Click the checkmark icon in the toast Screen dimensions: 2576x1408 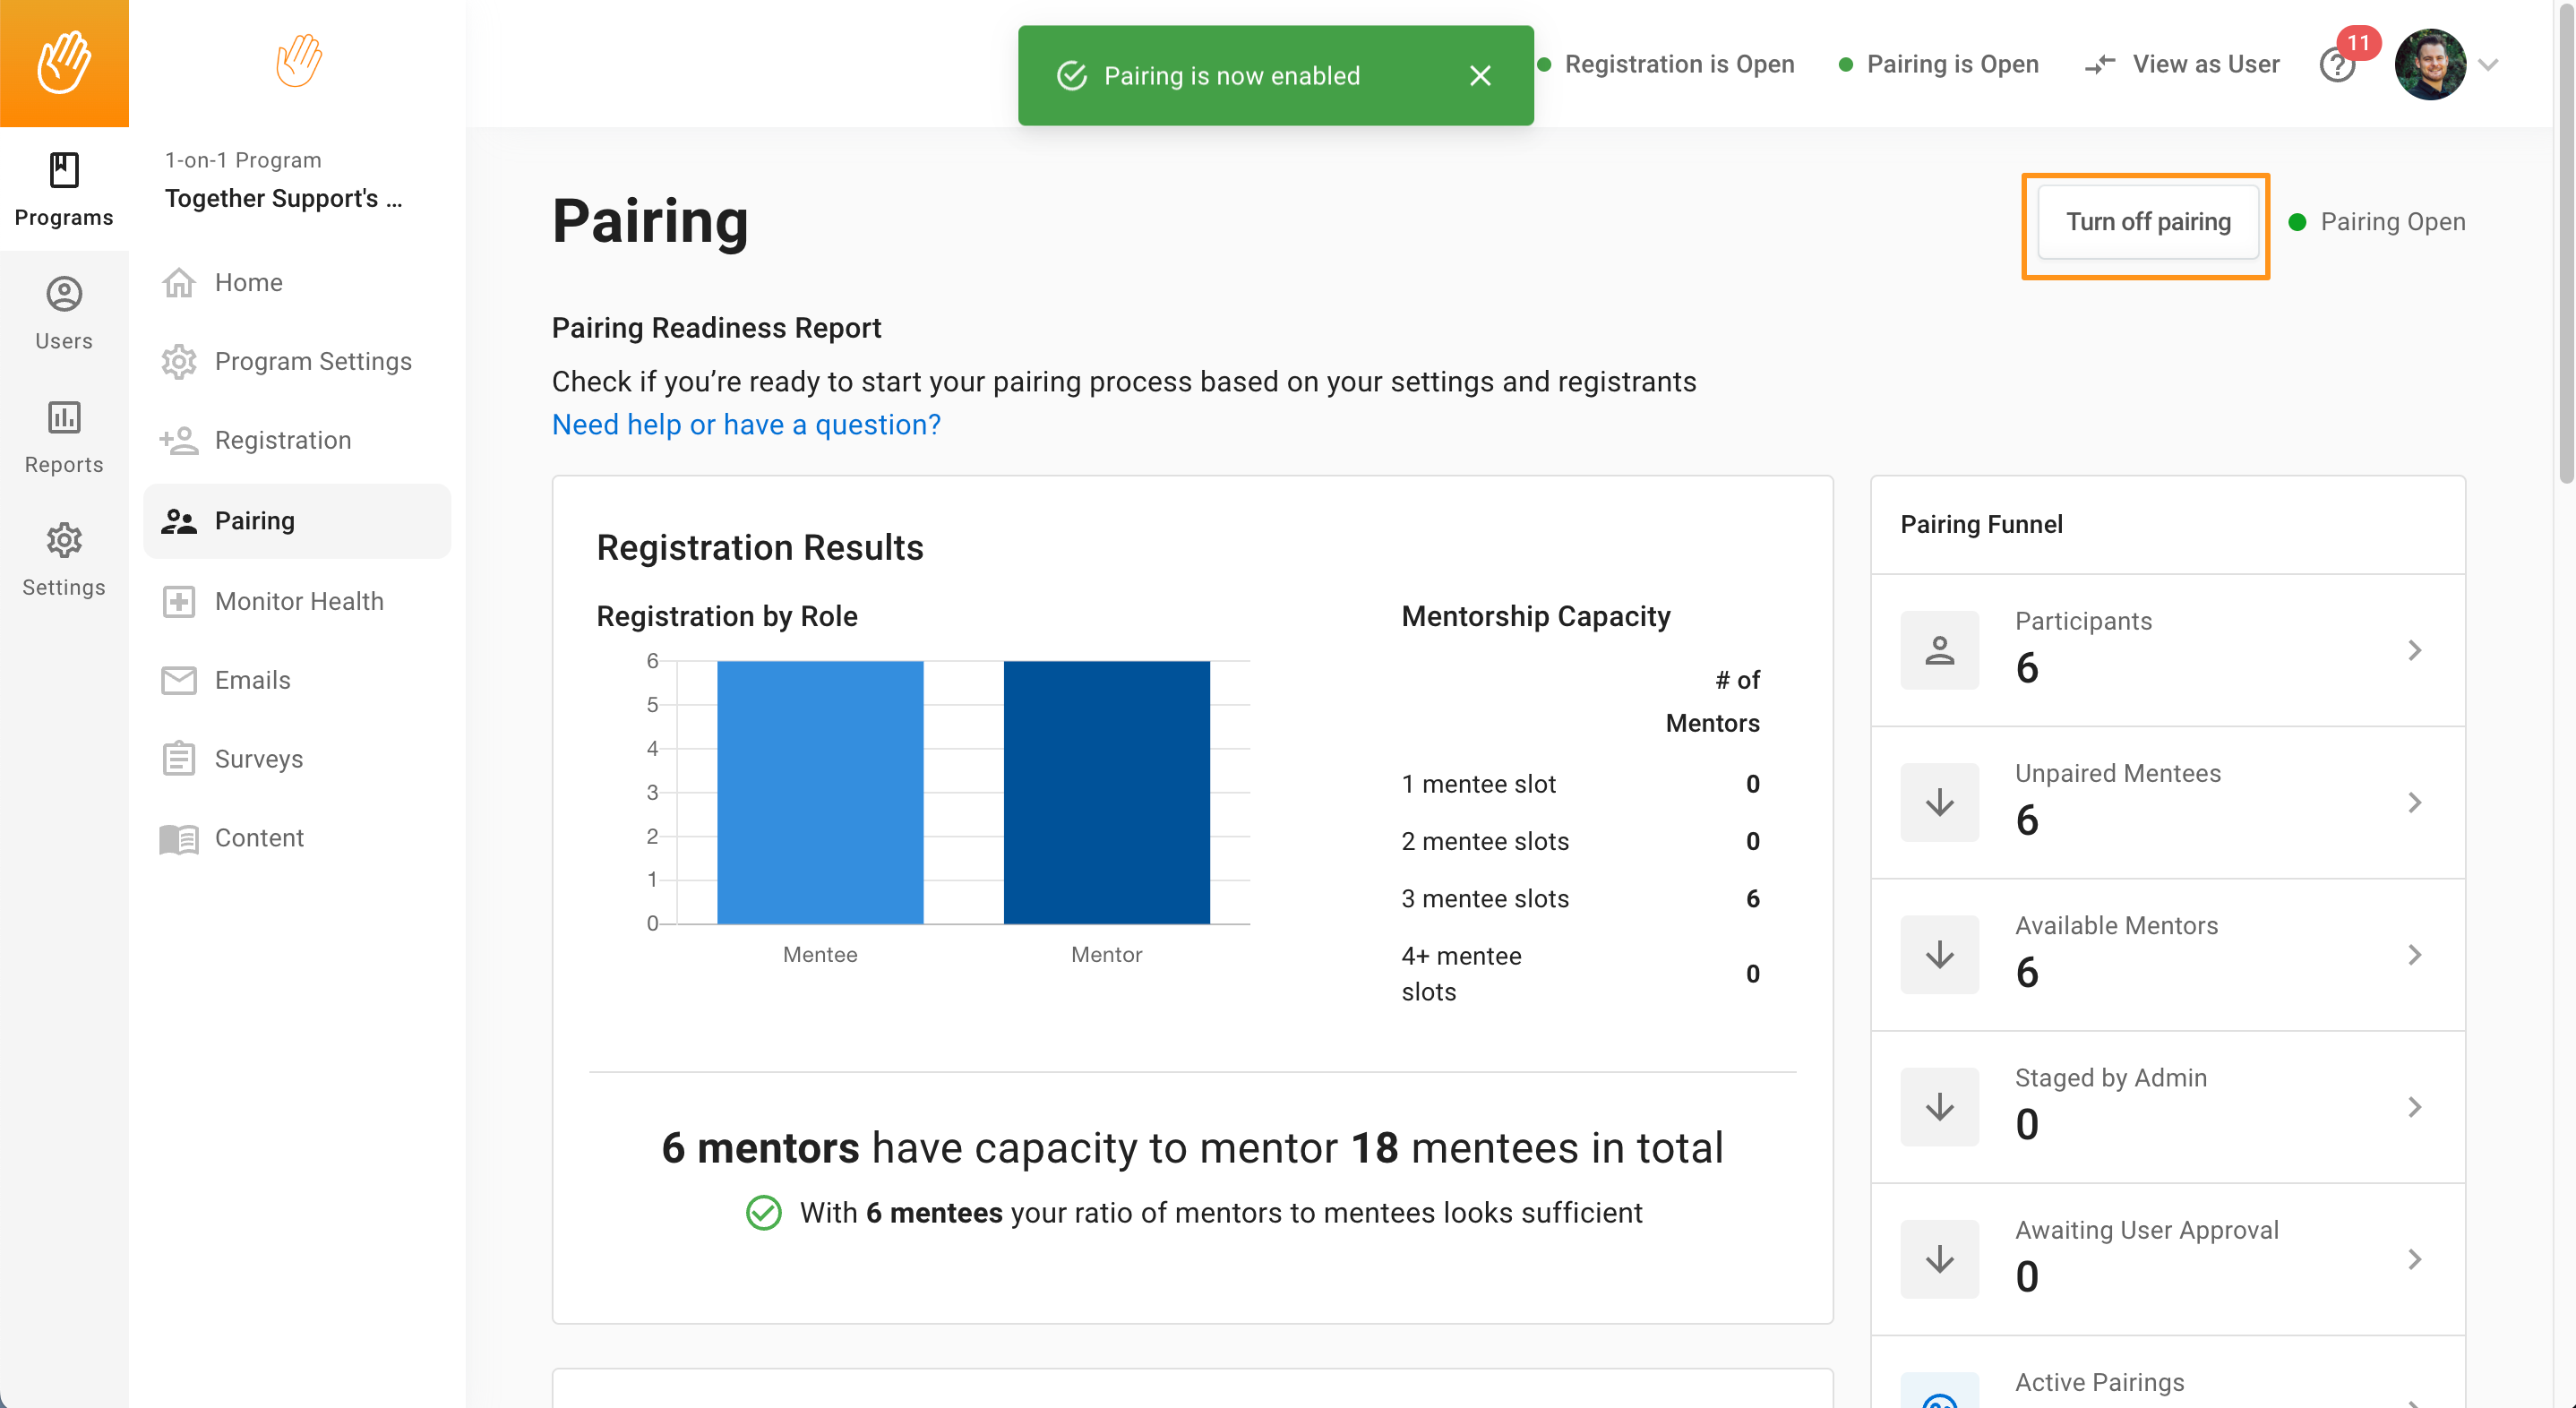tap(1072, 75)
